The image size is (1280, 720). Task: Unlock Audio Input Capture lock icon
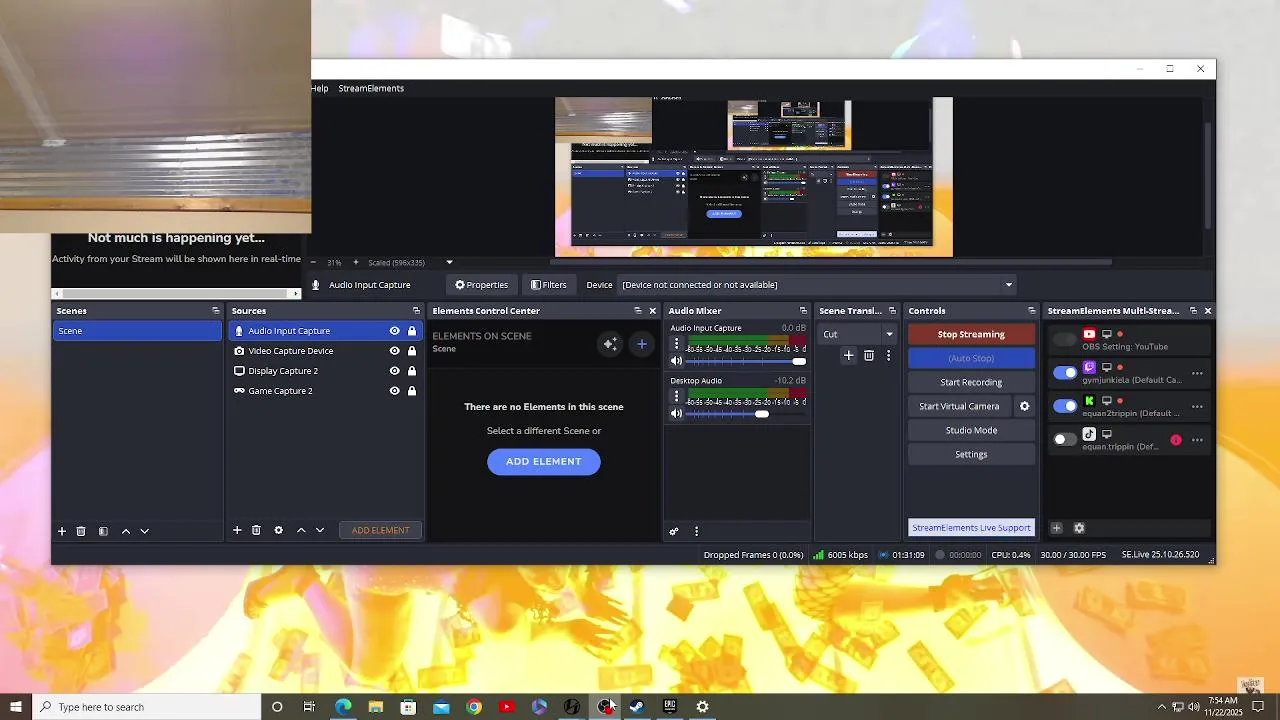(x=411, y=331)
